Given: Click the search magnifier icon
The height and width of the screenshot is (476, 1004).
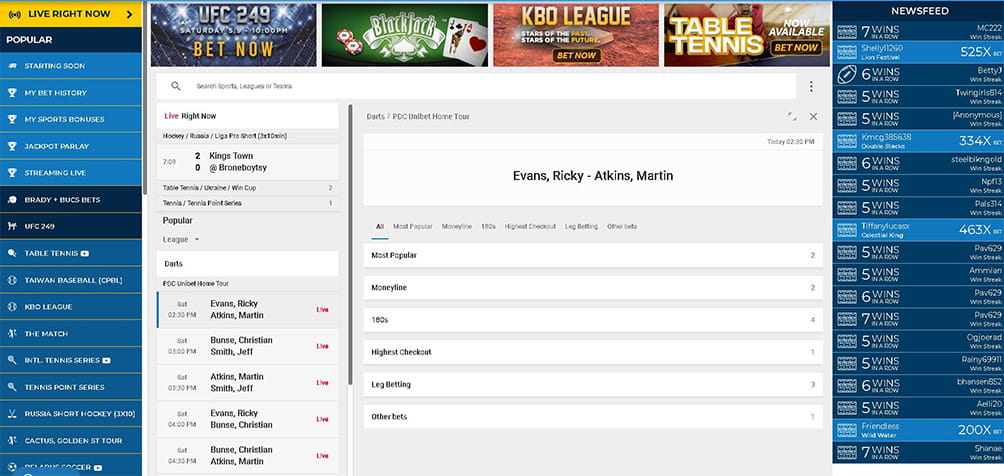Looking at the screenshot, I should pyautogui.click(x=176, y=86).
